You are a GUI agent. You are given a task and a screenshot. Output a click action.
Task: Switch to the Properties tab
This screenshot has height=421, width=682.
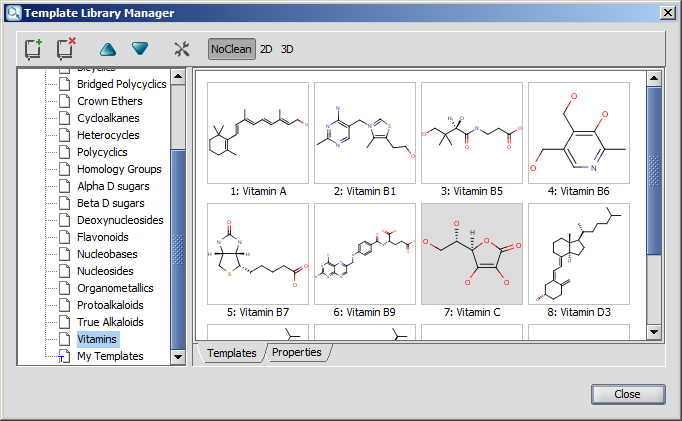296,353
